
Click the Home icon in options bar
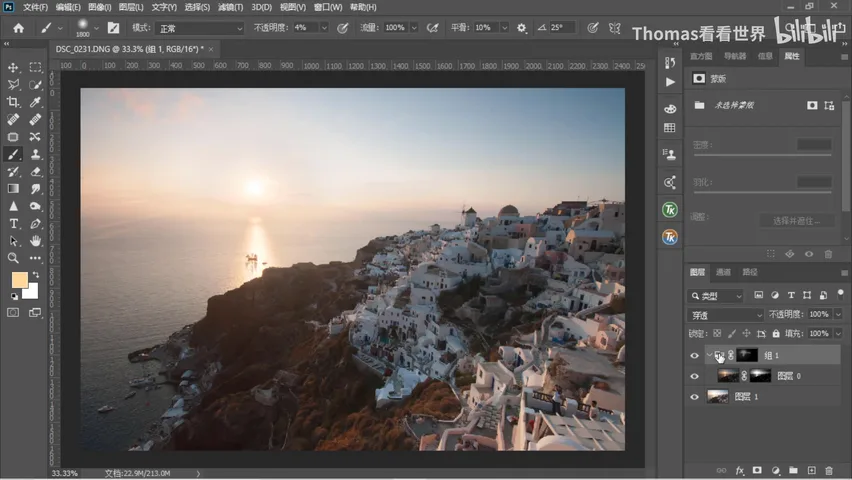pyautogui.click(x=18, y=28)
